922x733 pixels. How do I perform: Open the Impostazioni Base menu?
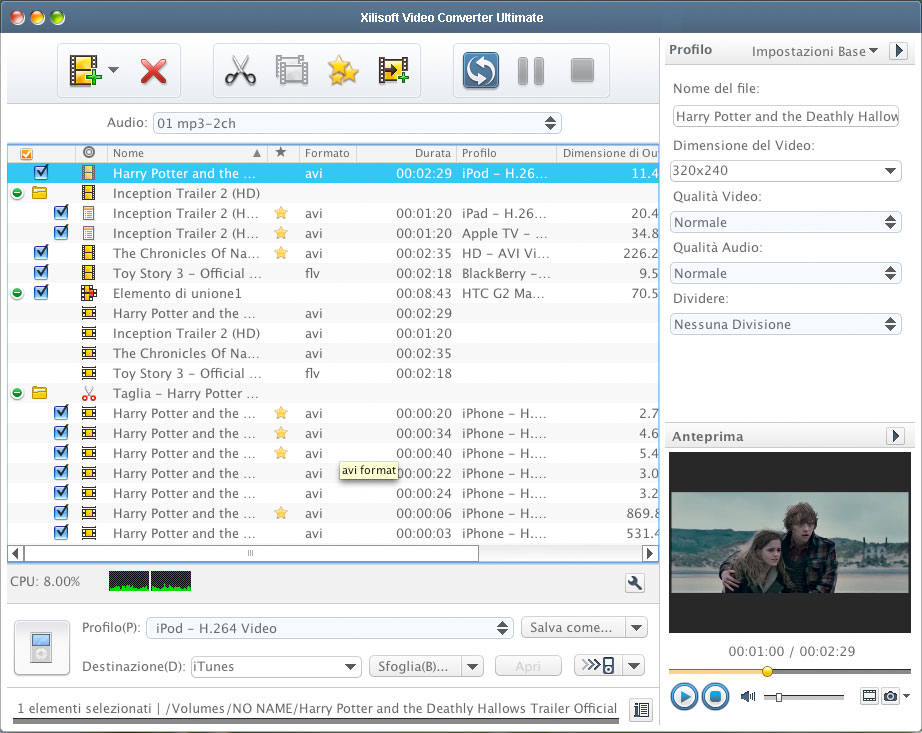point(815,52)
